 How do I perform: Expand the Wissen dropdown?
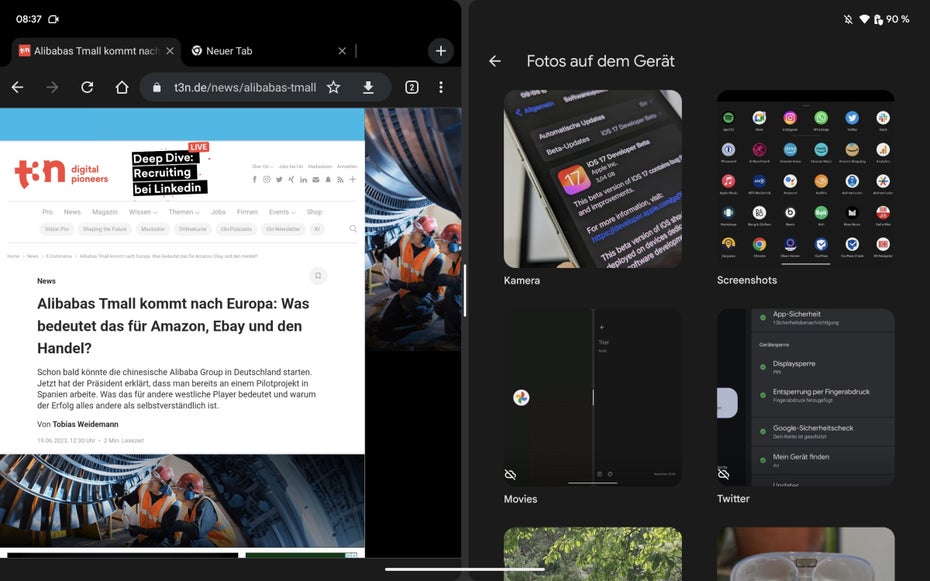click(143, 212)
